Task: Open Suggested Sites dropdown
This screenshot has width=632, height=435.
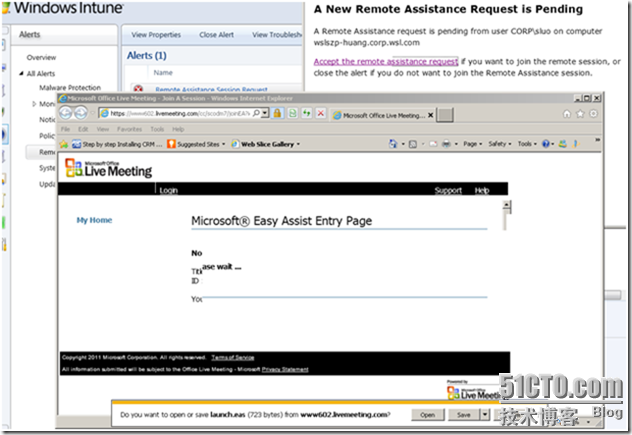Action: click(196, 144)
